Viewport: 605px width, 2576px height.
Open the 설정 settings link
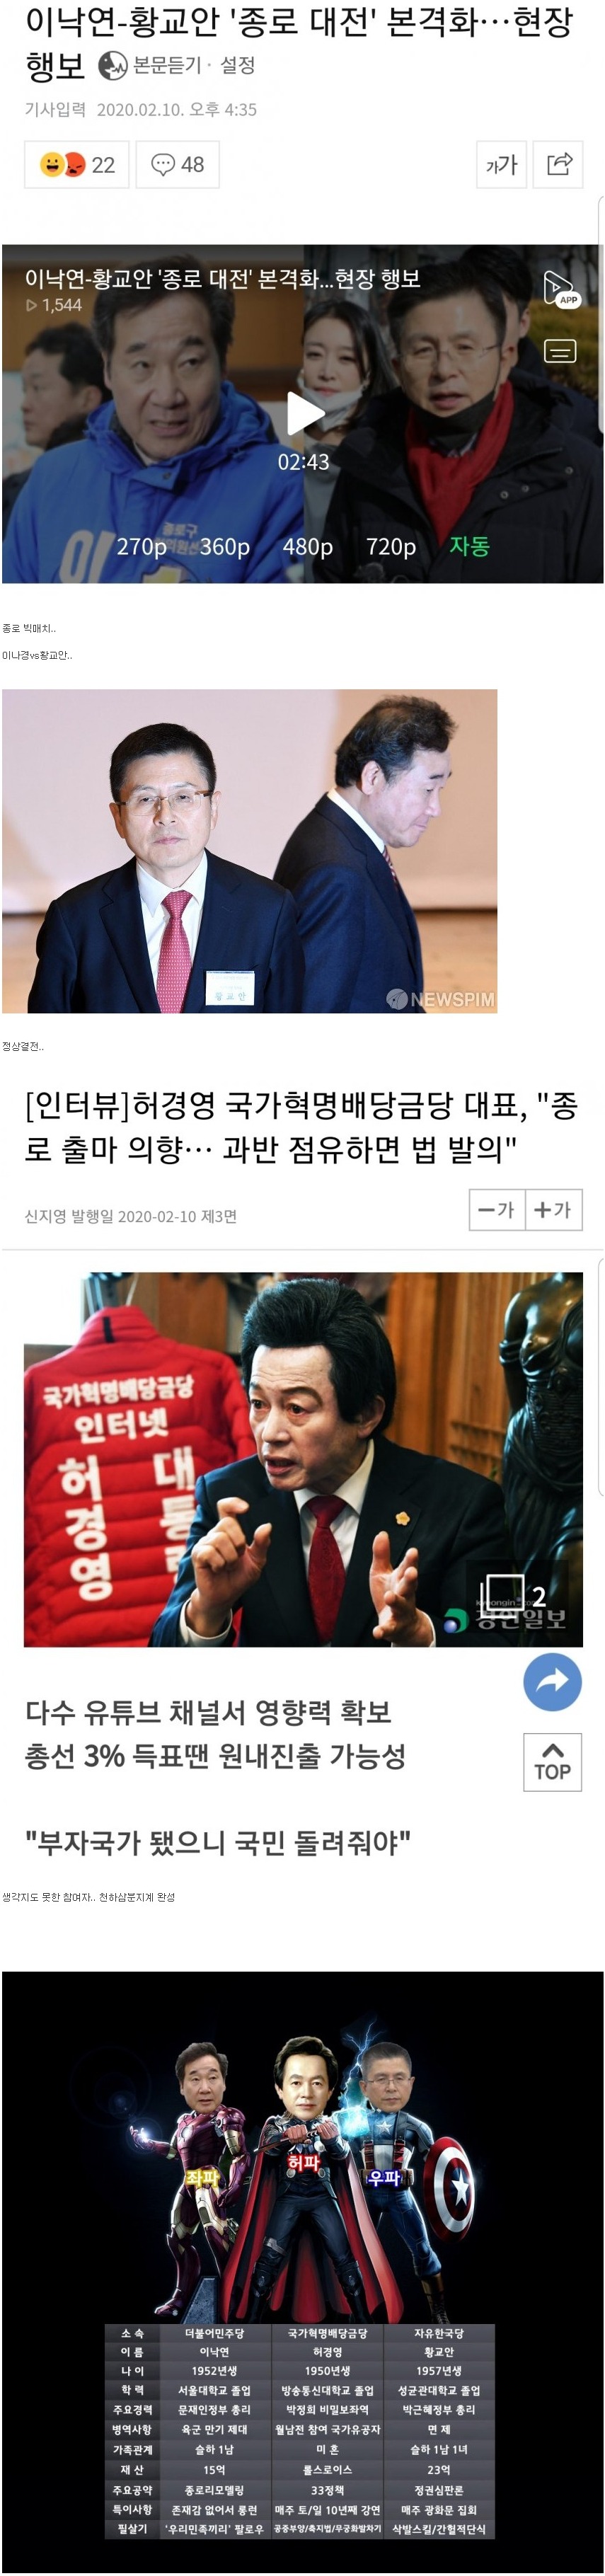pyautogui.click(x=238, y=66)
